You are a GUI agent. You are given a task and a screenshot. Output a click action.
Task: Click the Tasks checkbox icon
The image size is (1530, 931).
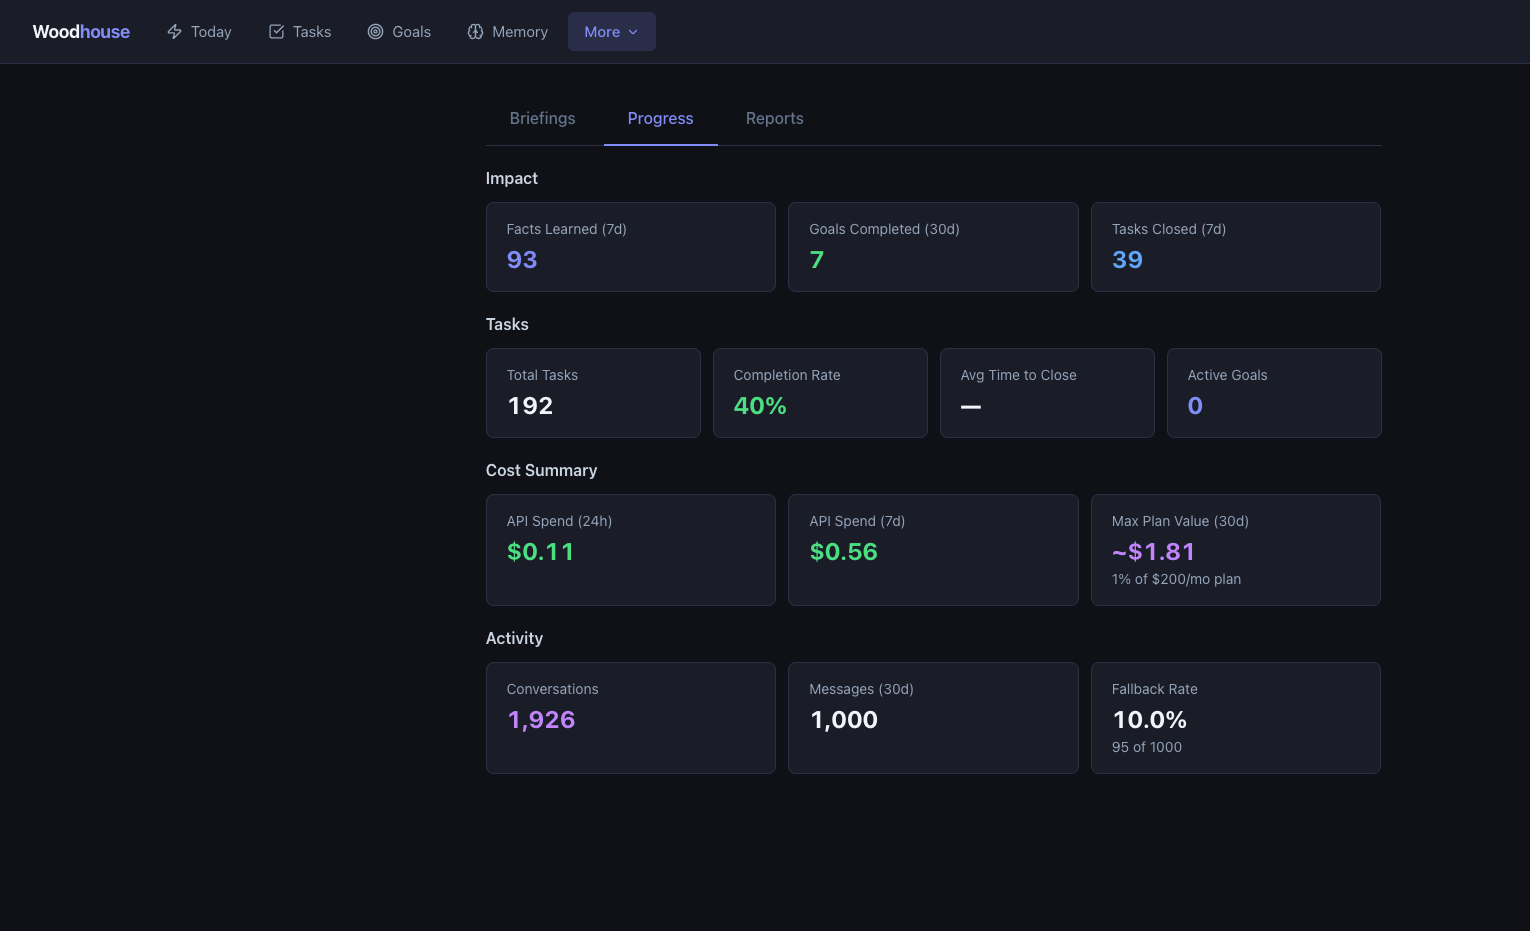point(276,32)
